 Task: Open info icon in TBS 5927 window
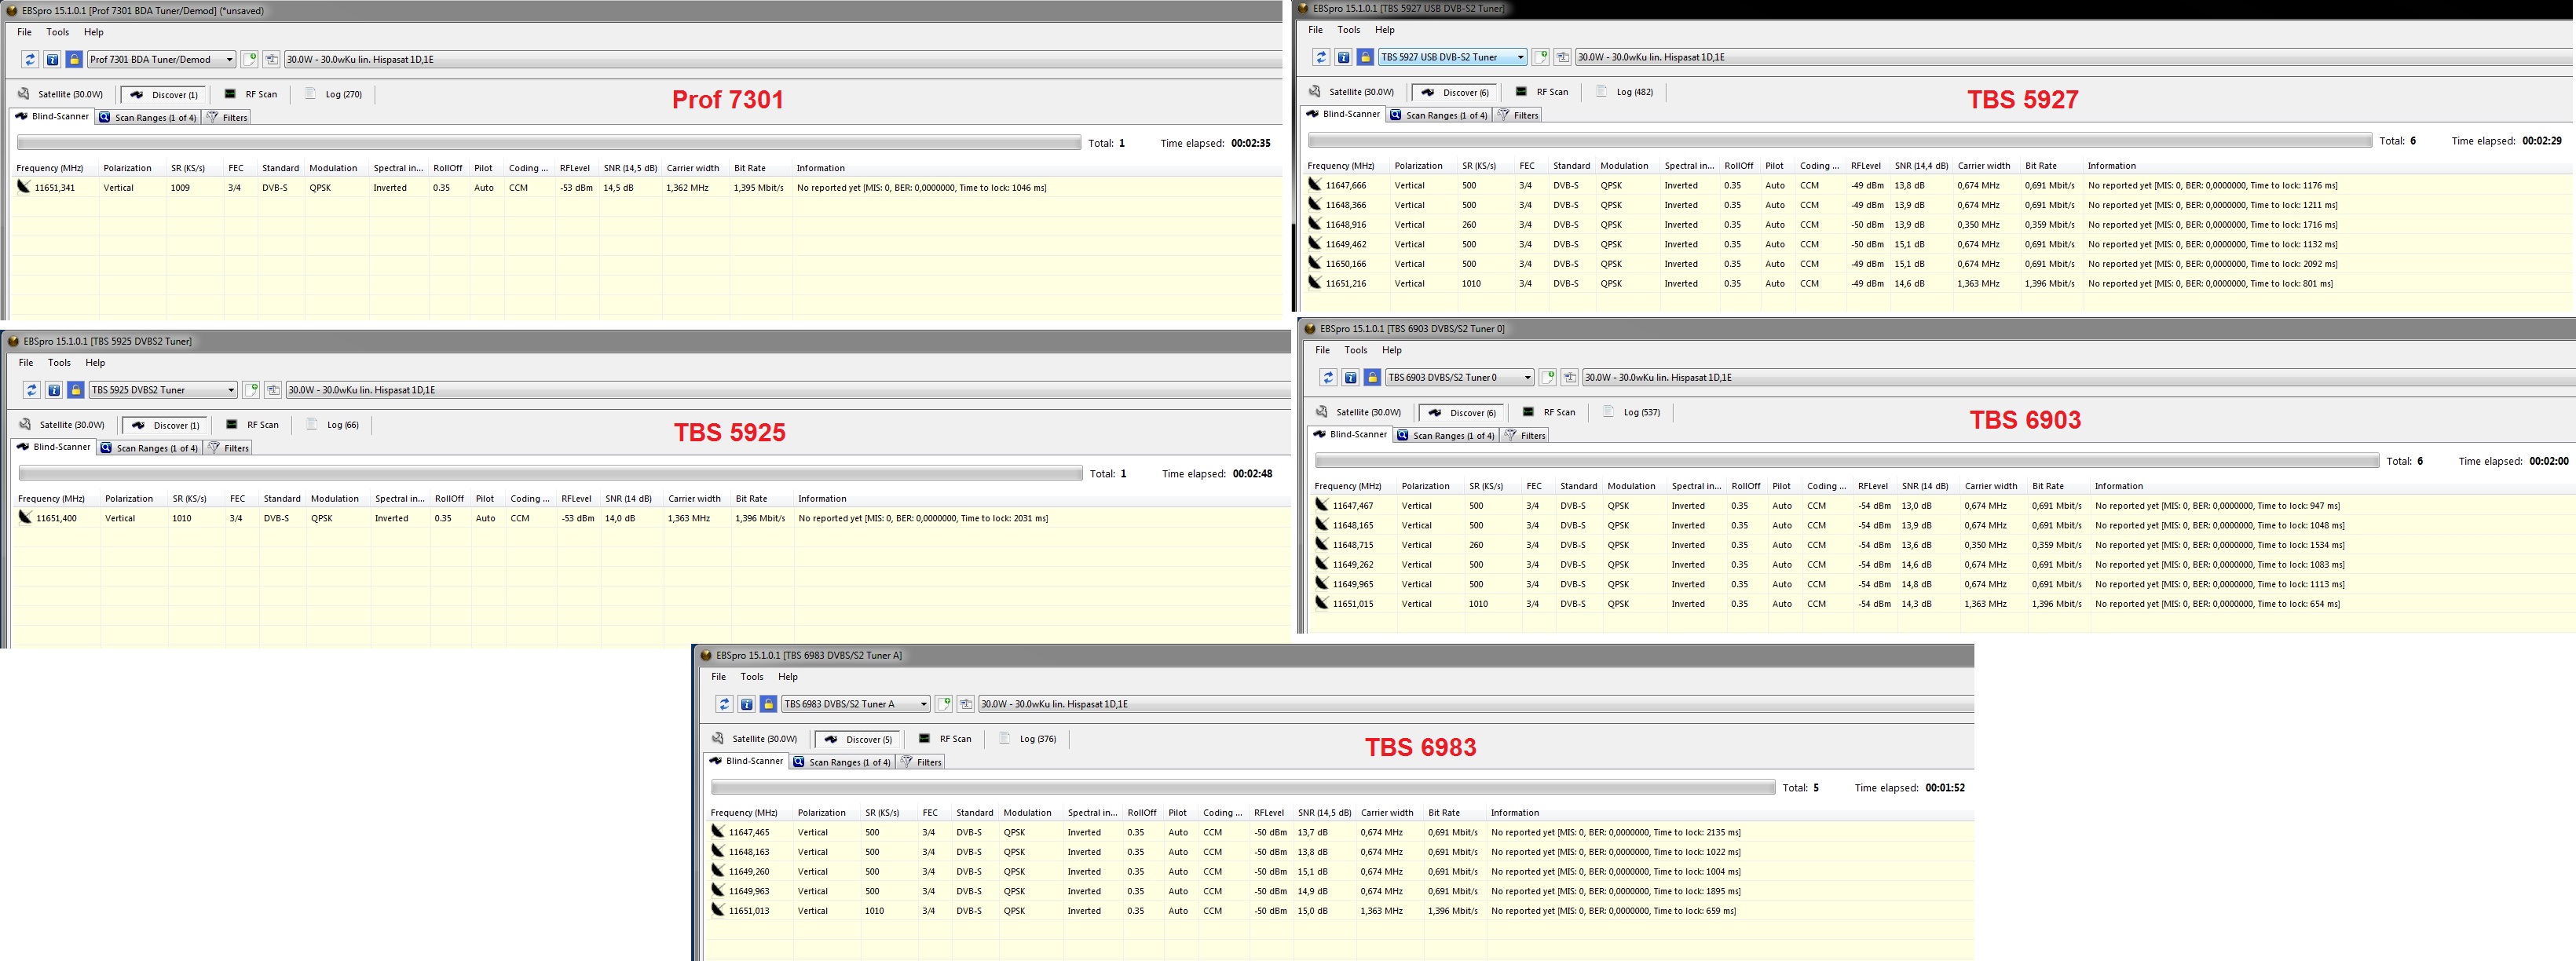coord(1343,57)
